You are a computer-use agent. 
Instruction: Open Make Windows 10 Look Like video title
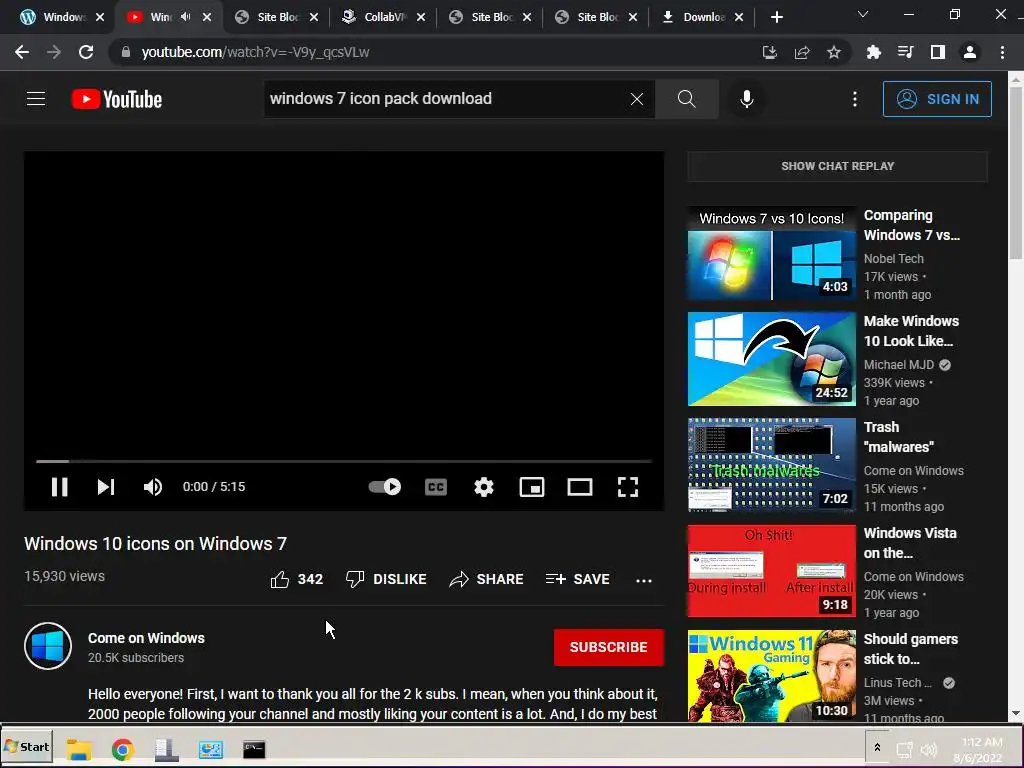911,331
